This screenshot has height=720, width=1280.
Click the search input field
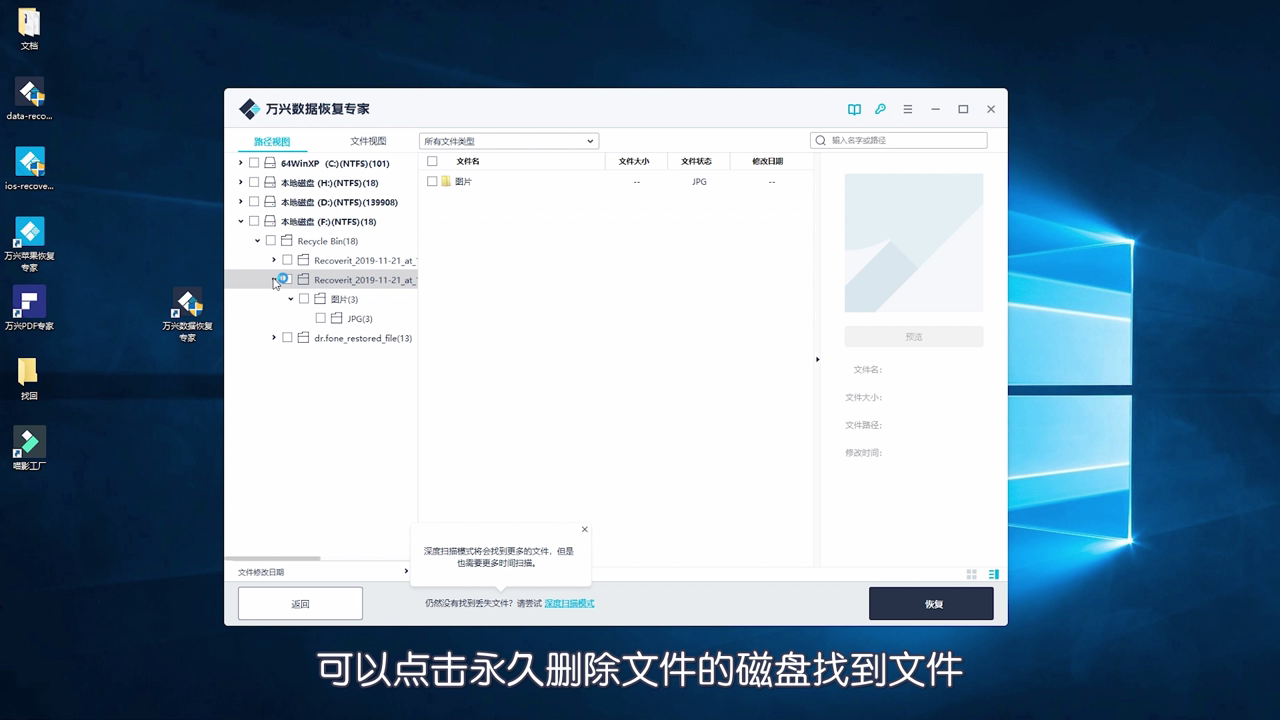click(898, 140)
